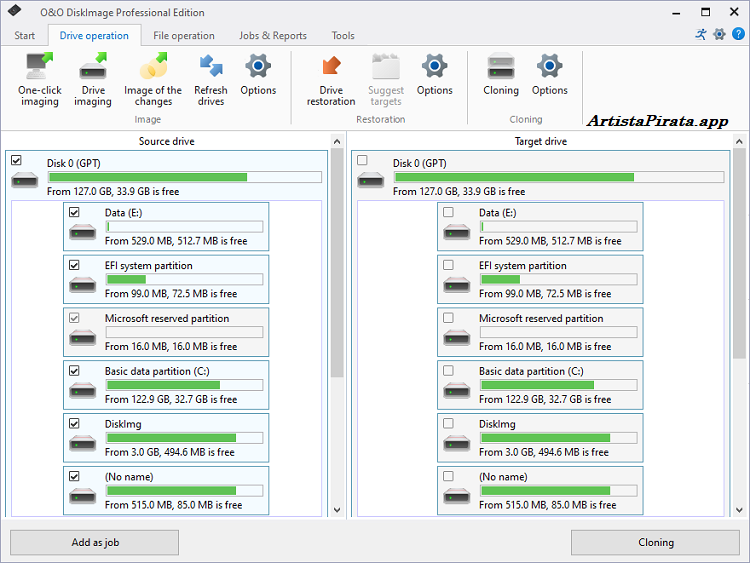The image size is (750, 563).
Task: Check target Basic data partition (C:) checkbox
Action: 448,371
